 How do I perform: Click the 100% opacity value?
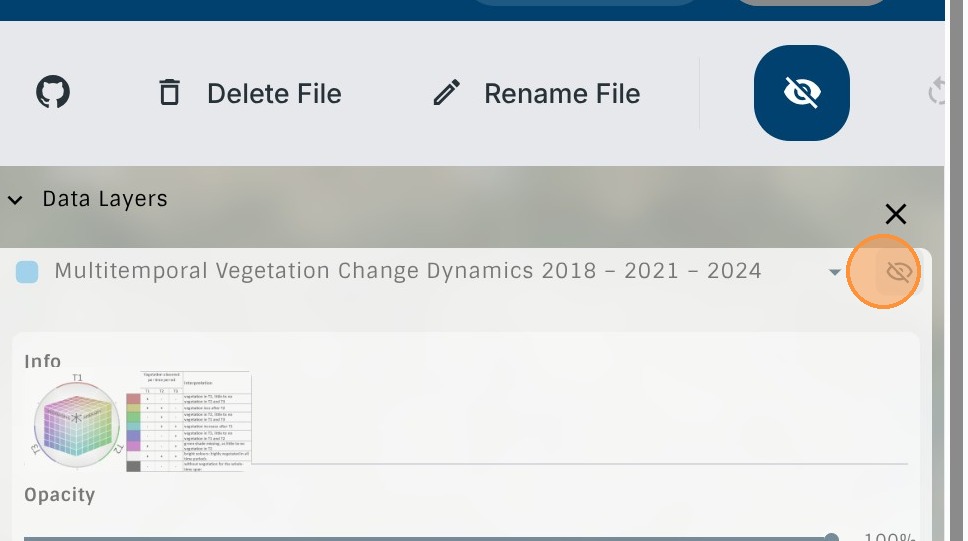pos(889,538)
